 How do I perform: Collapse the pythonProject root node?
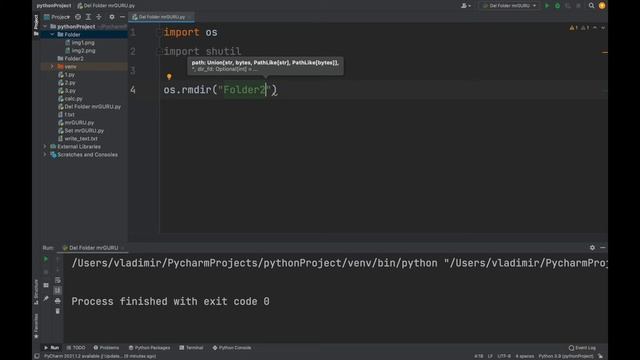coord(45,27)
